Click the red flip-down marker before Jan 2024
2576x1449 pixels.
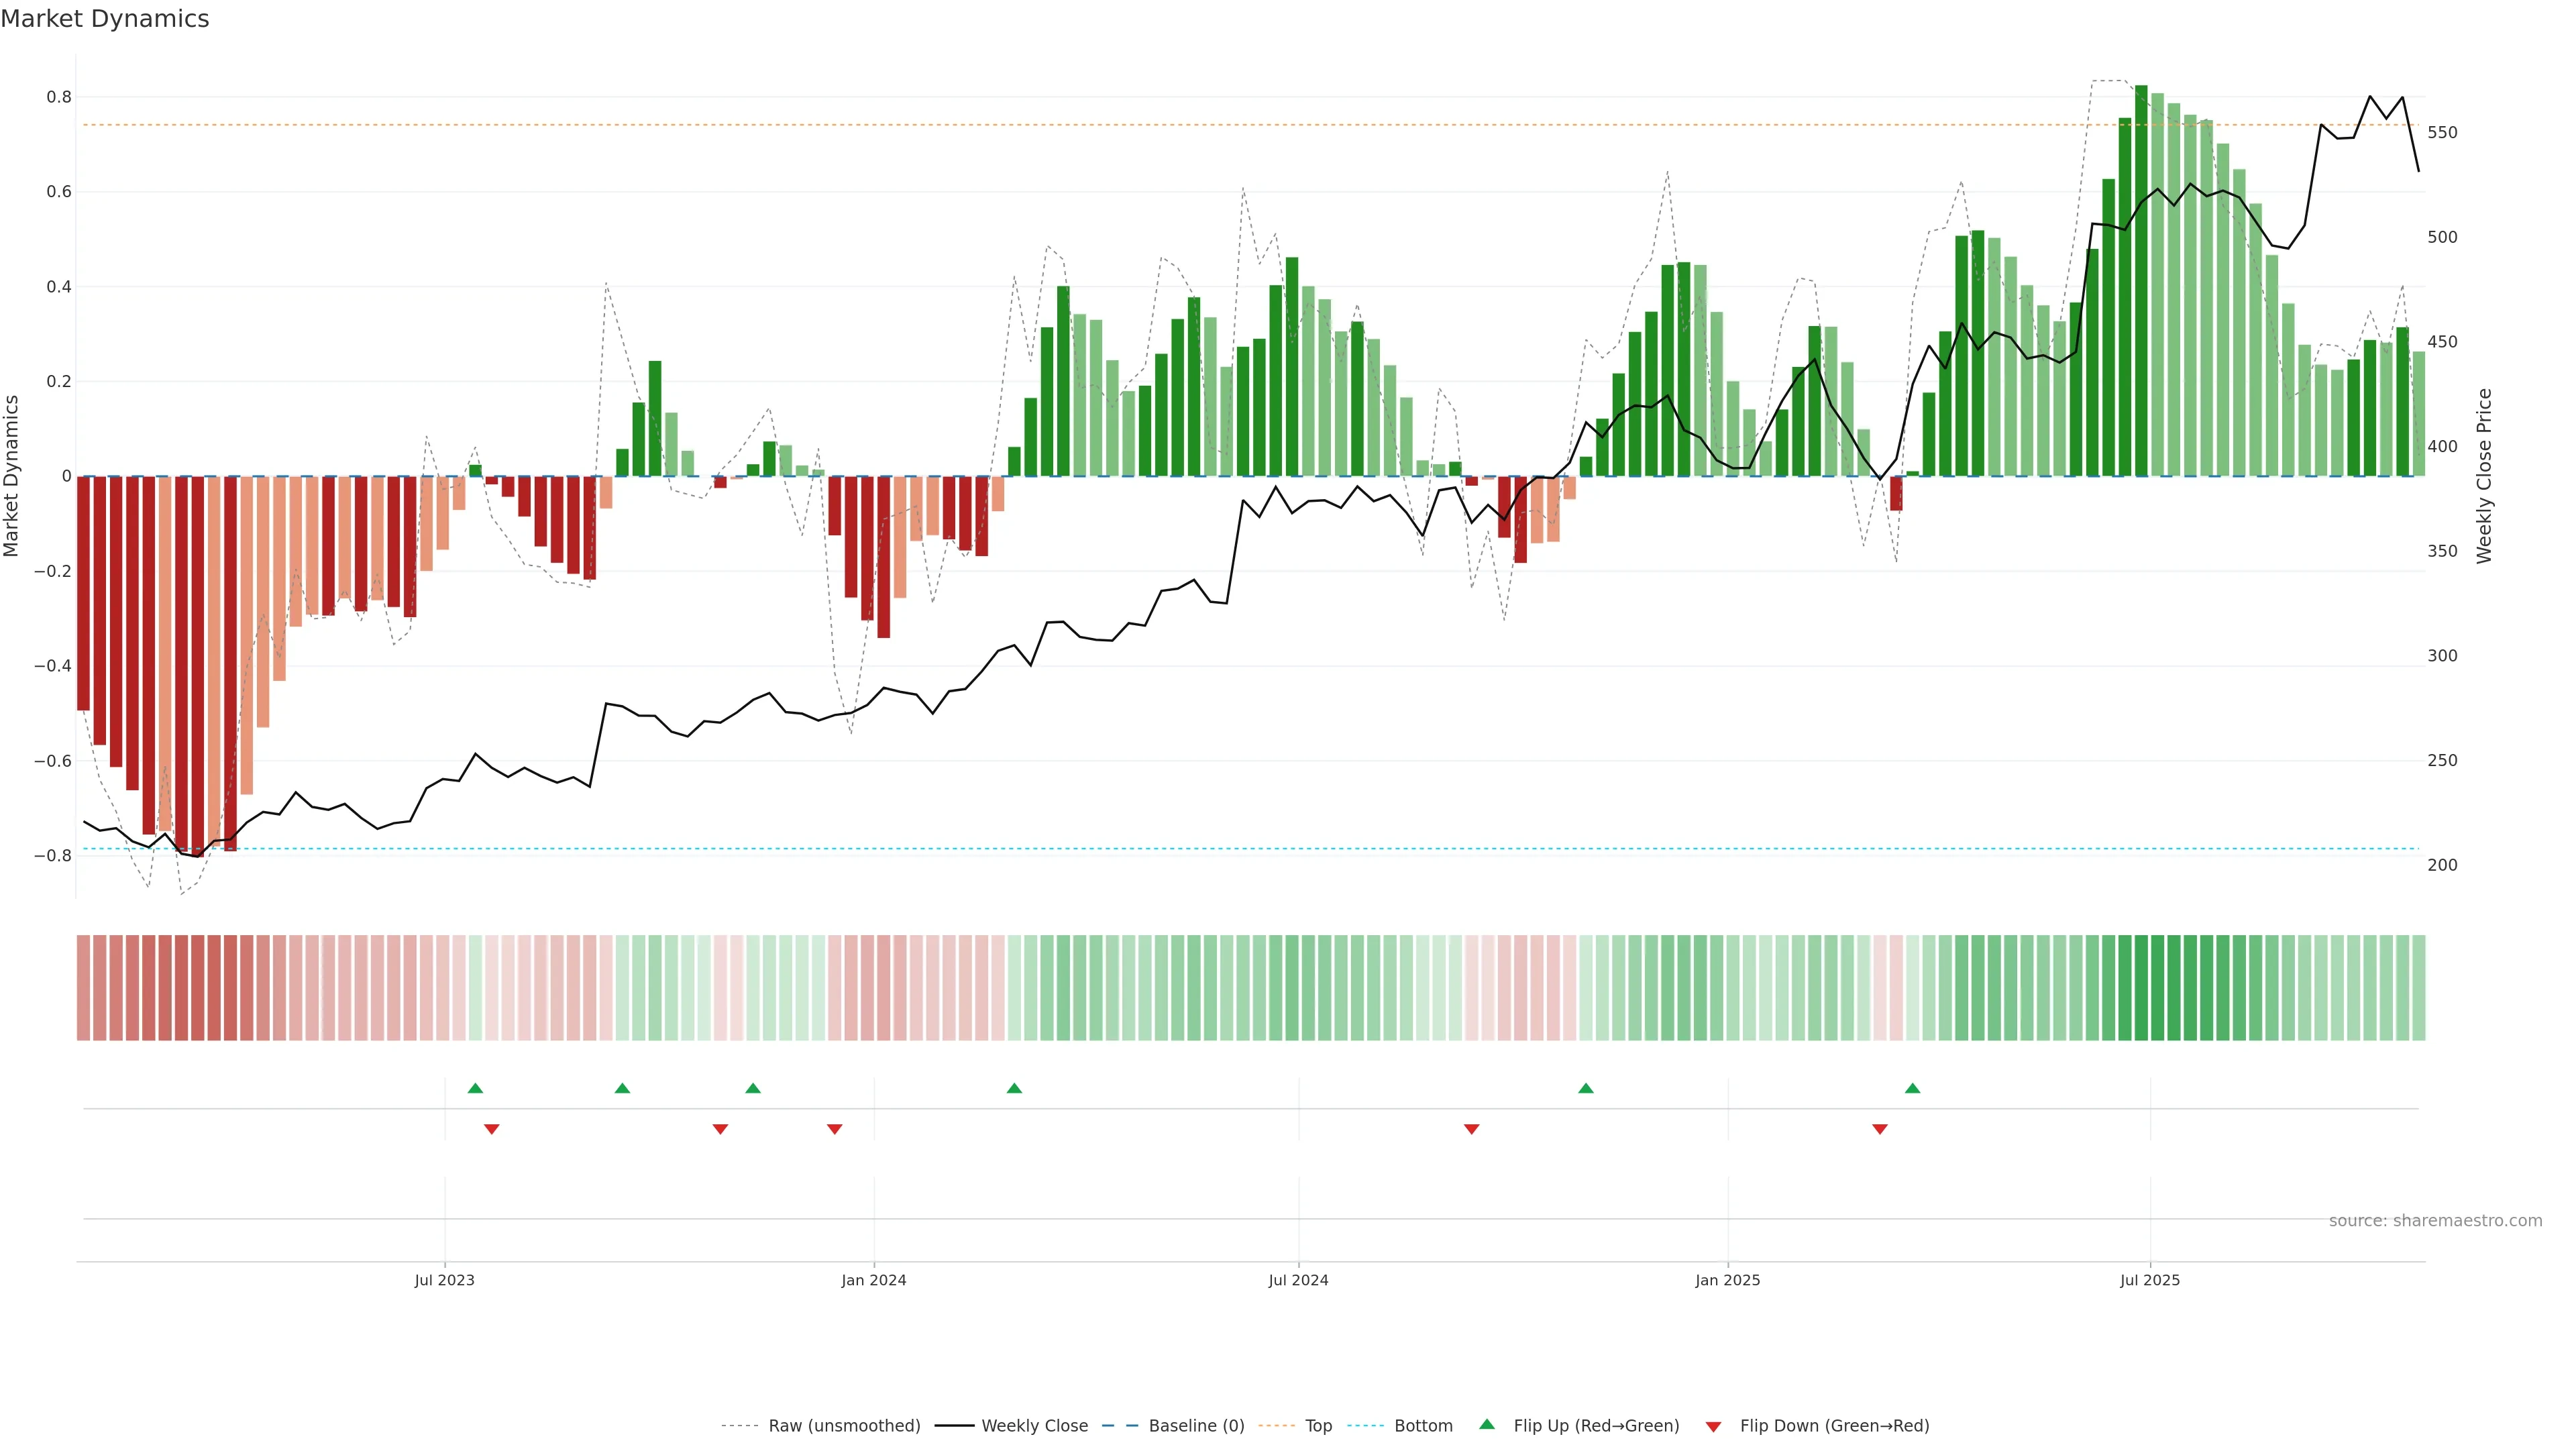coord(834,1129)
